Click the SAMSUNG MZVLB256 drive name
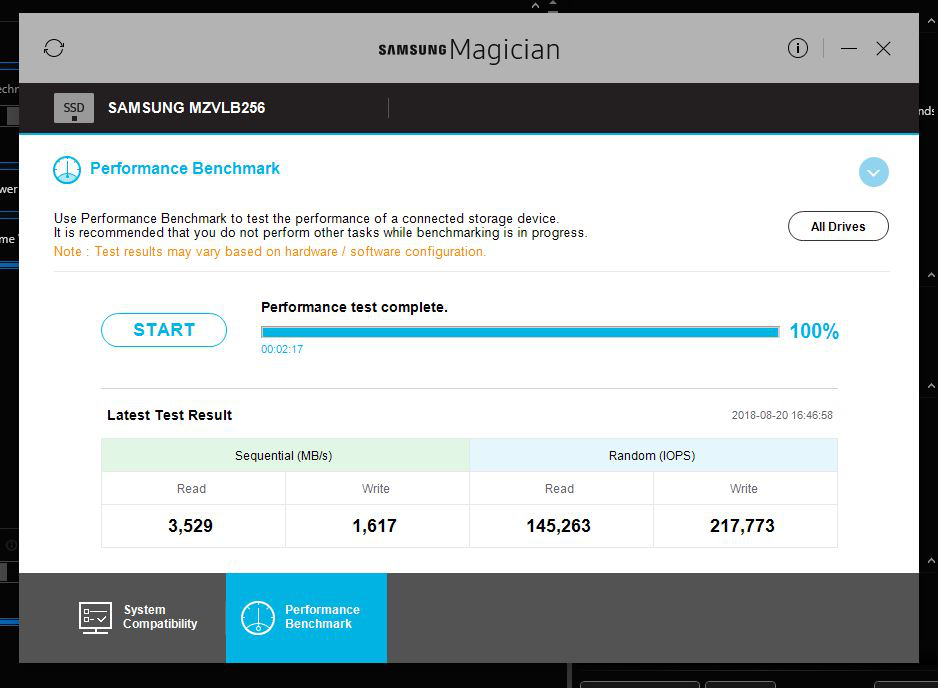 186,108
